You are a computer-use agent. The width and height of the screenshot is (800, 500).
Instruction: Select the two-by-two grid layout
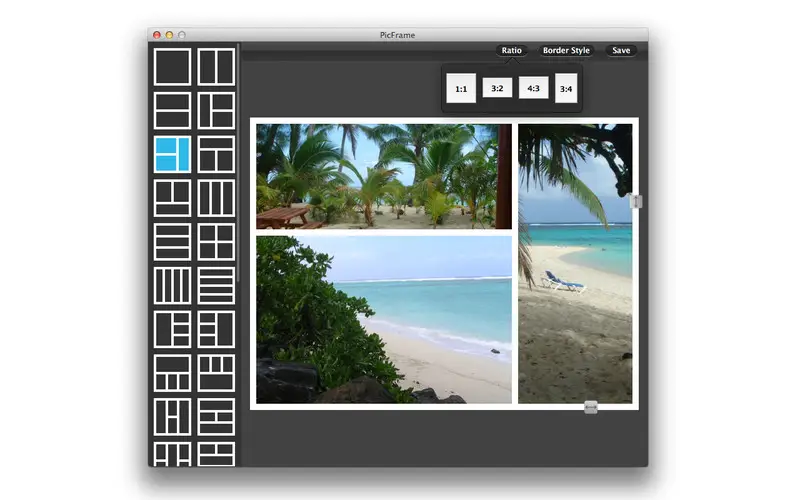click(x=216, y=241)
